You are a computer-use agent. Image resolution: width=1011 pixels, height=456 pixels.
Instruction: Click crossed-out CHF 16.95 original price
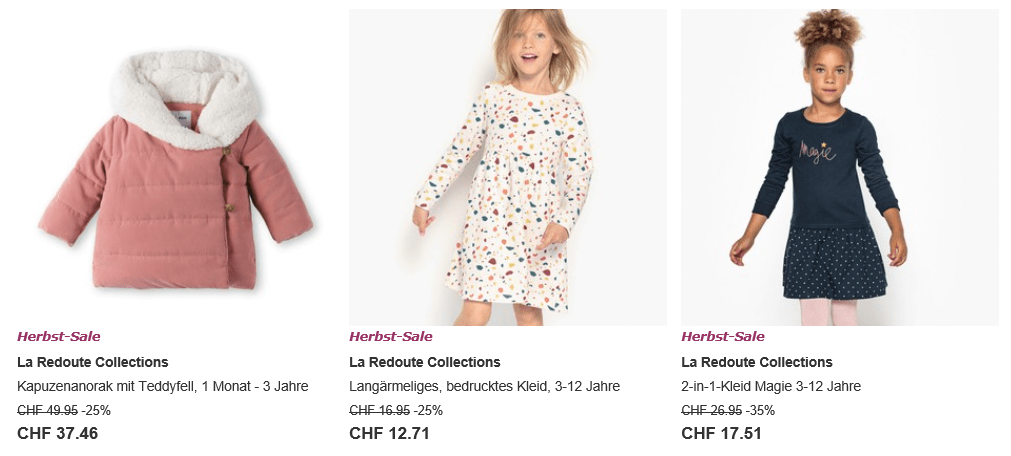tap(379, 410)
